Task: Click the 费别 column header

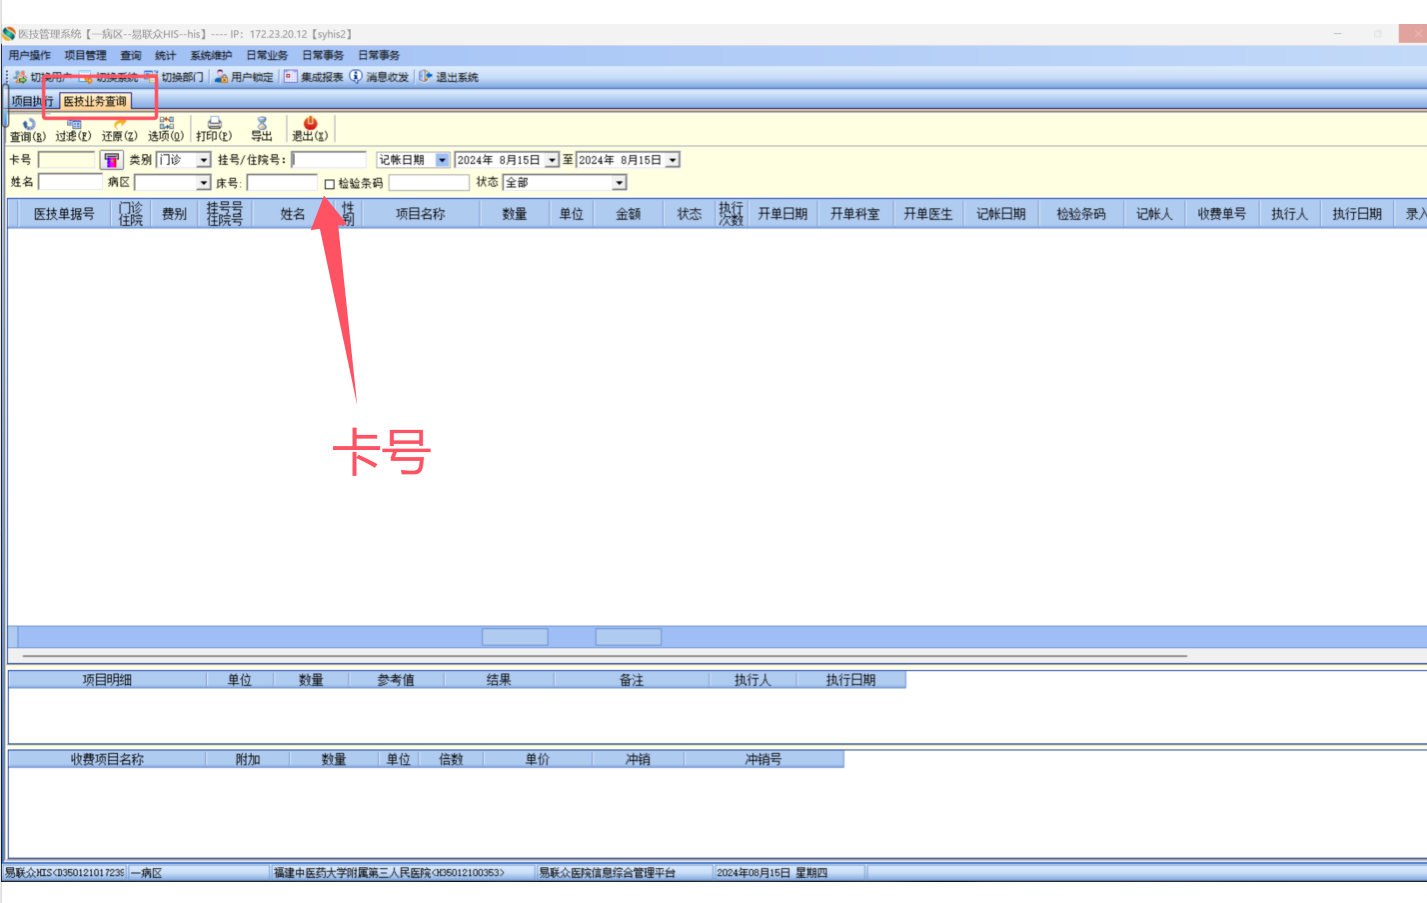Action: tap(174, 214)
